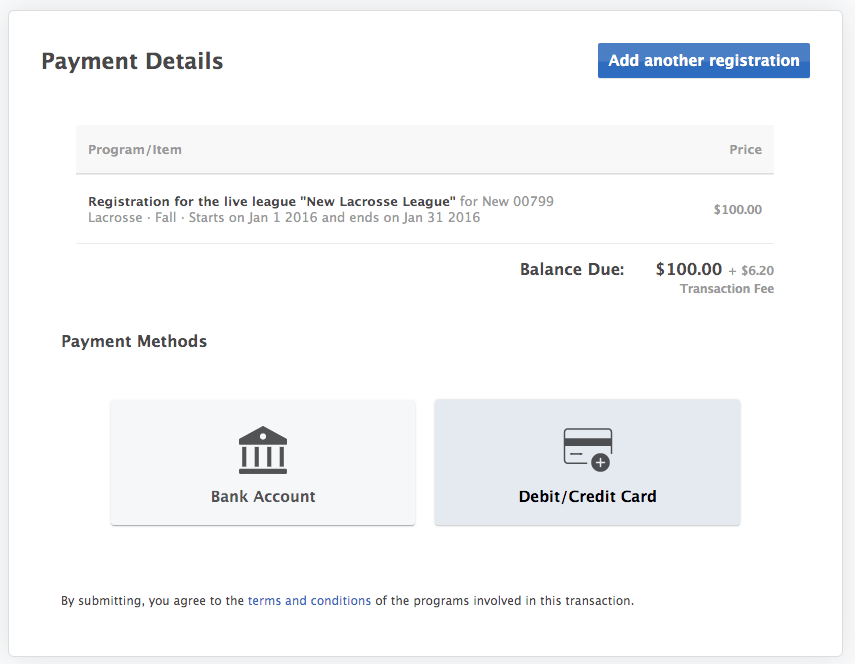Click the Transaction Fee label
Image resolution: width=855 pixels, height=664 pixels.
[x=726, y=289]
